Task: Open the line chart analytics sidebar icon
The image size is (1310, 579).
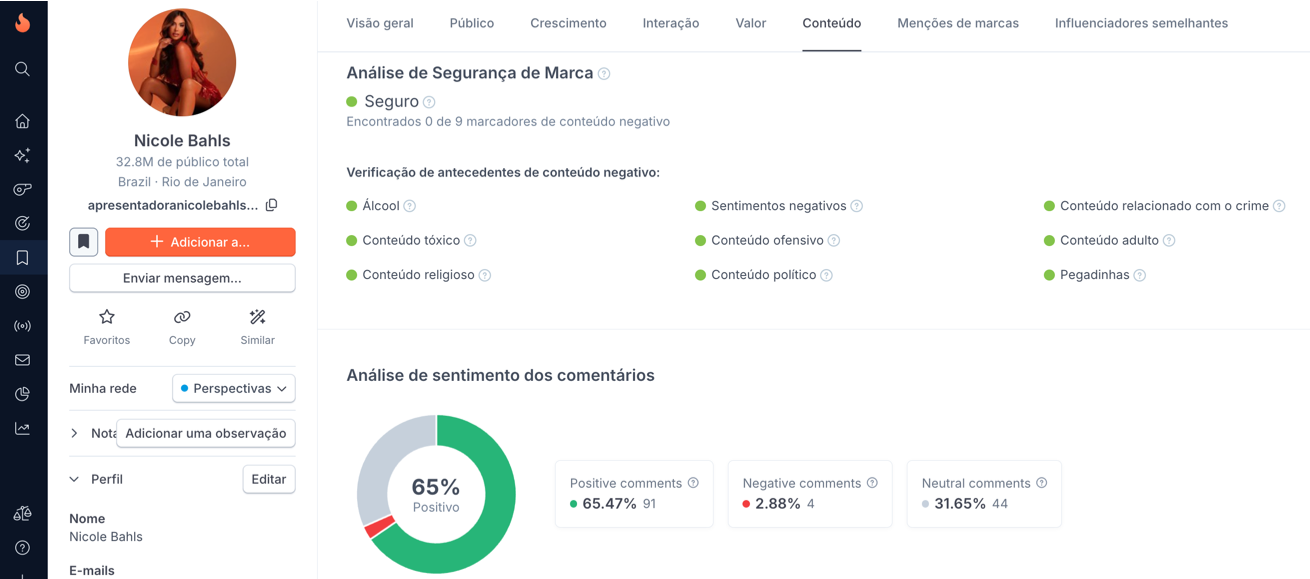Action: pos(22,428)
